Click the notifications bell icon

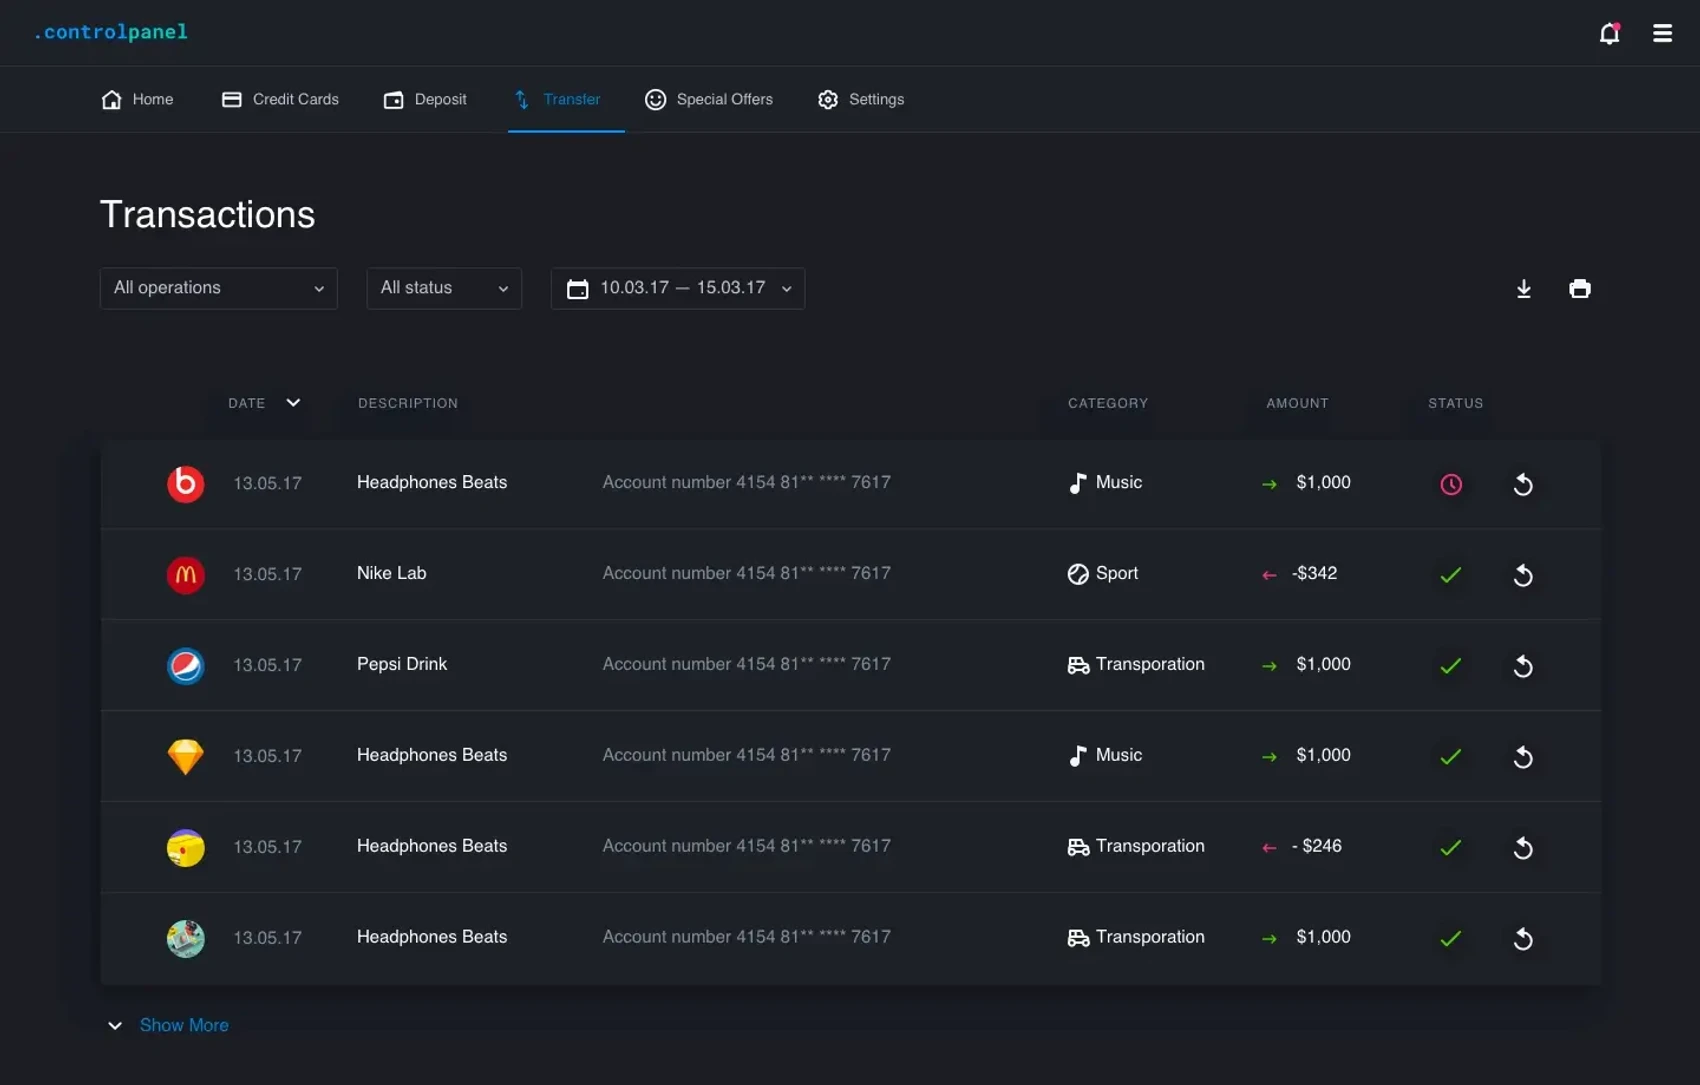[x=1609, y=33]
